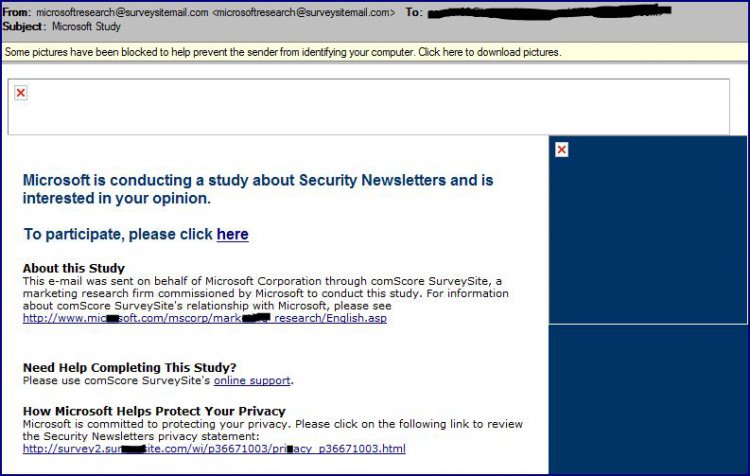Click the subject text 'Microsoft Study'
This screenshot has height=476, width=750.
point(86,26)
